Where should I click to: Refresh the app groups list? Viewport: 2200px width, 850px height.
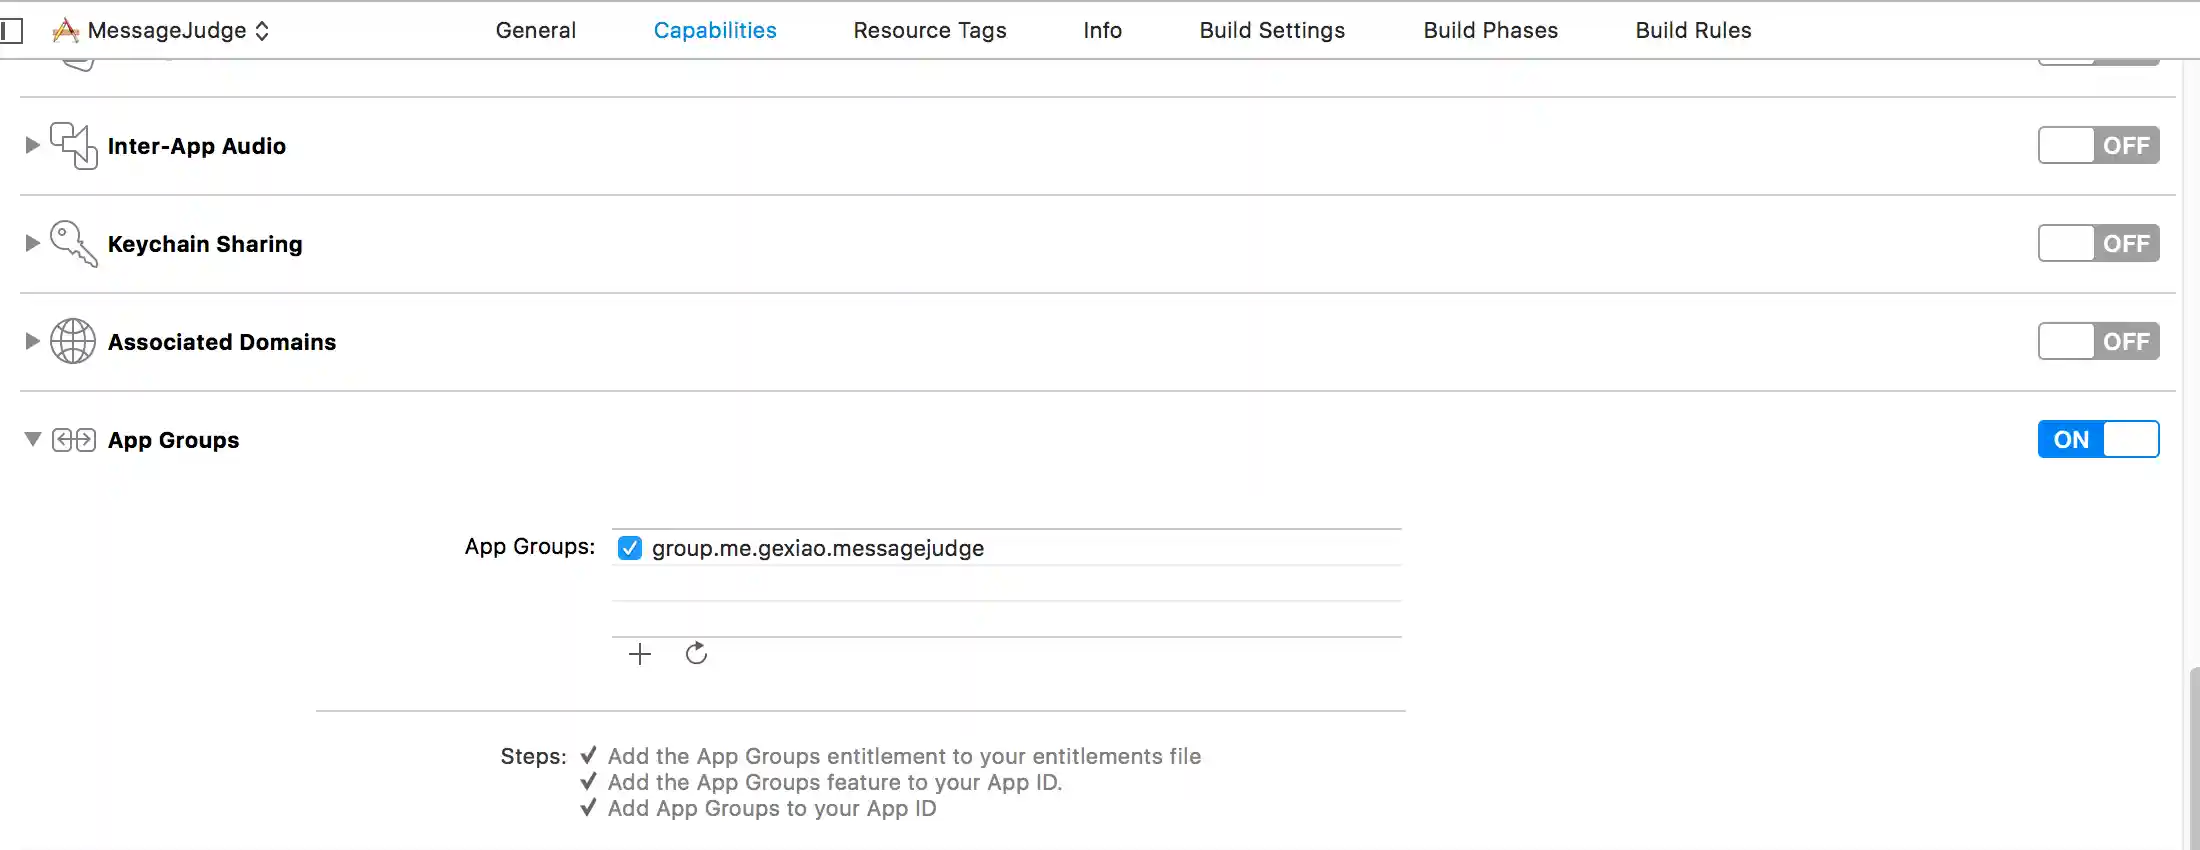coord(696,653)
